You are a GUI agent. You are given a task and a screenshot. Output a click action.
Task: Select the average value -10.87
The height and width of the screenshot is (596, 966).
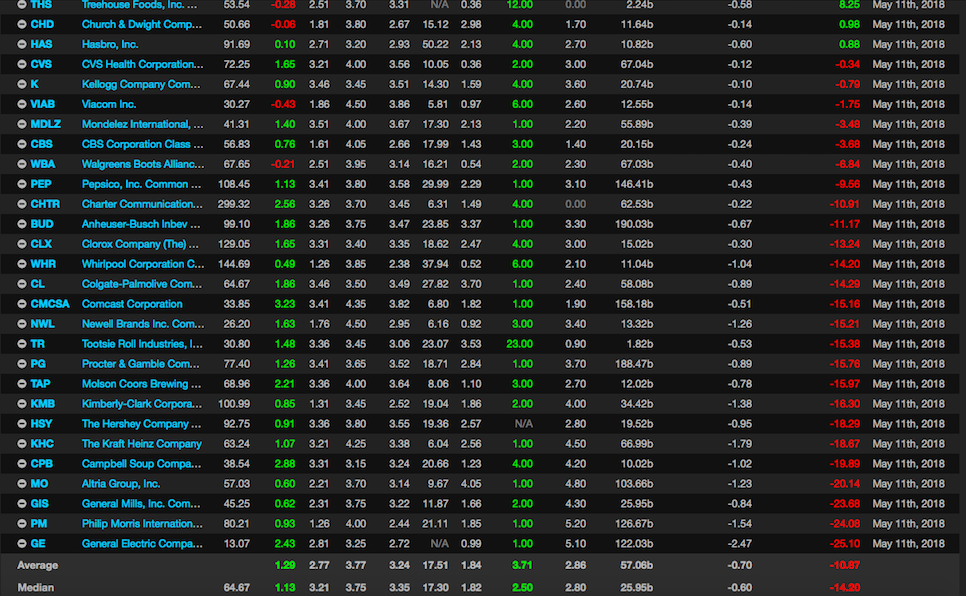tap(844, 565)
